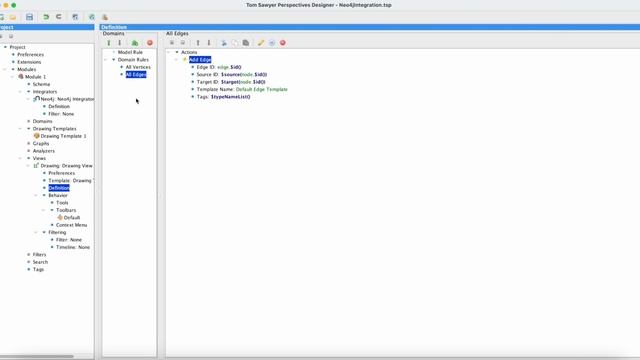
Task: Collapse the Actions node
Action: (169, 52)
